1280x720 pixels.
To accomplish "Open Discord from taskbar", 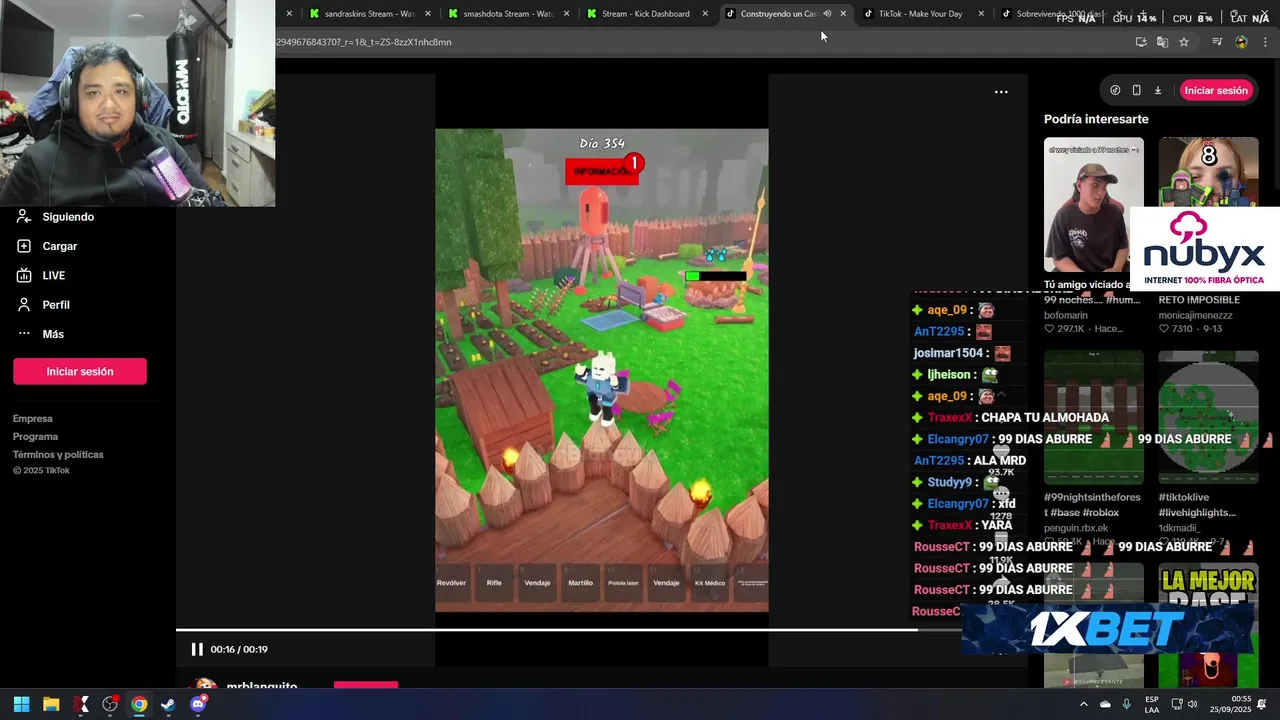I will pyautogui.click(x=198, y=704).
